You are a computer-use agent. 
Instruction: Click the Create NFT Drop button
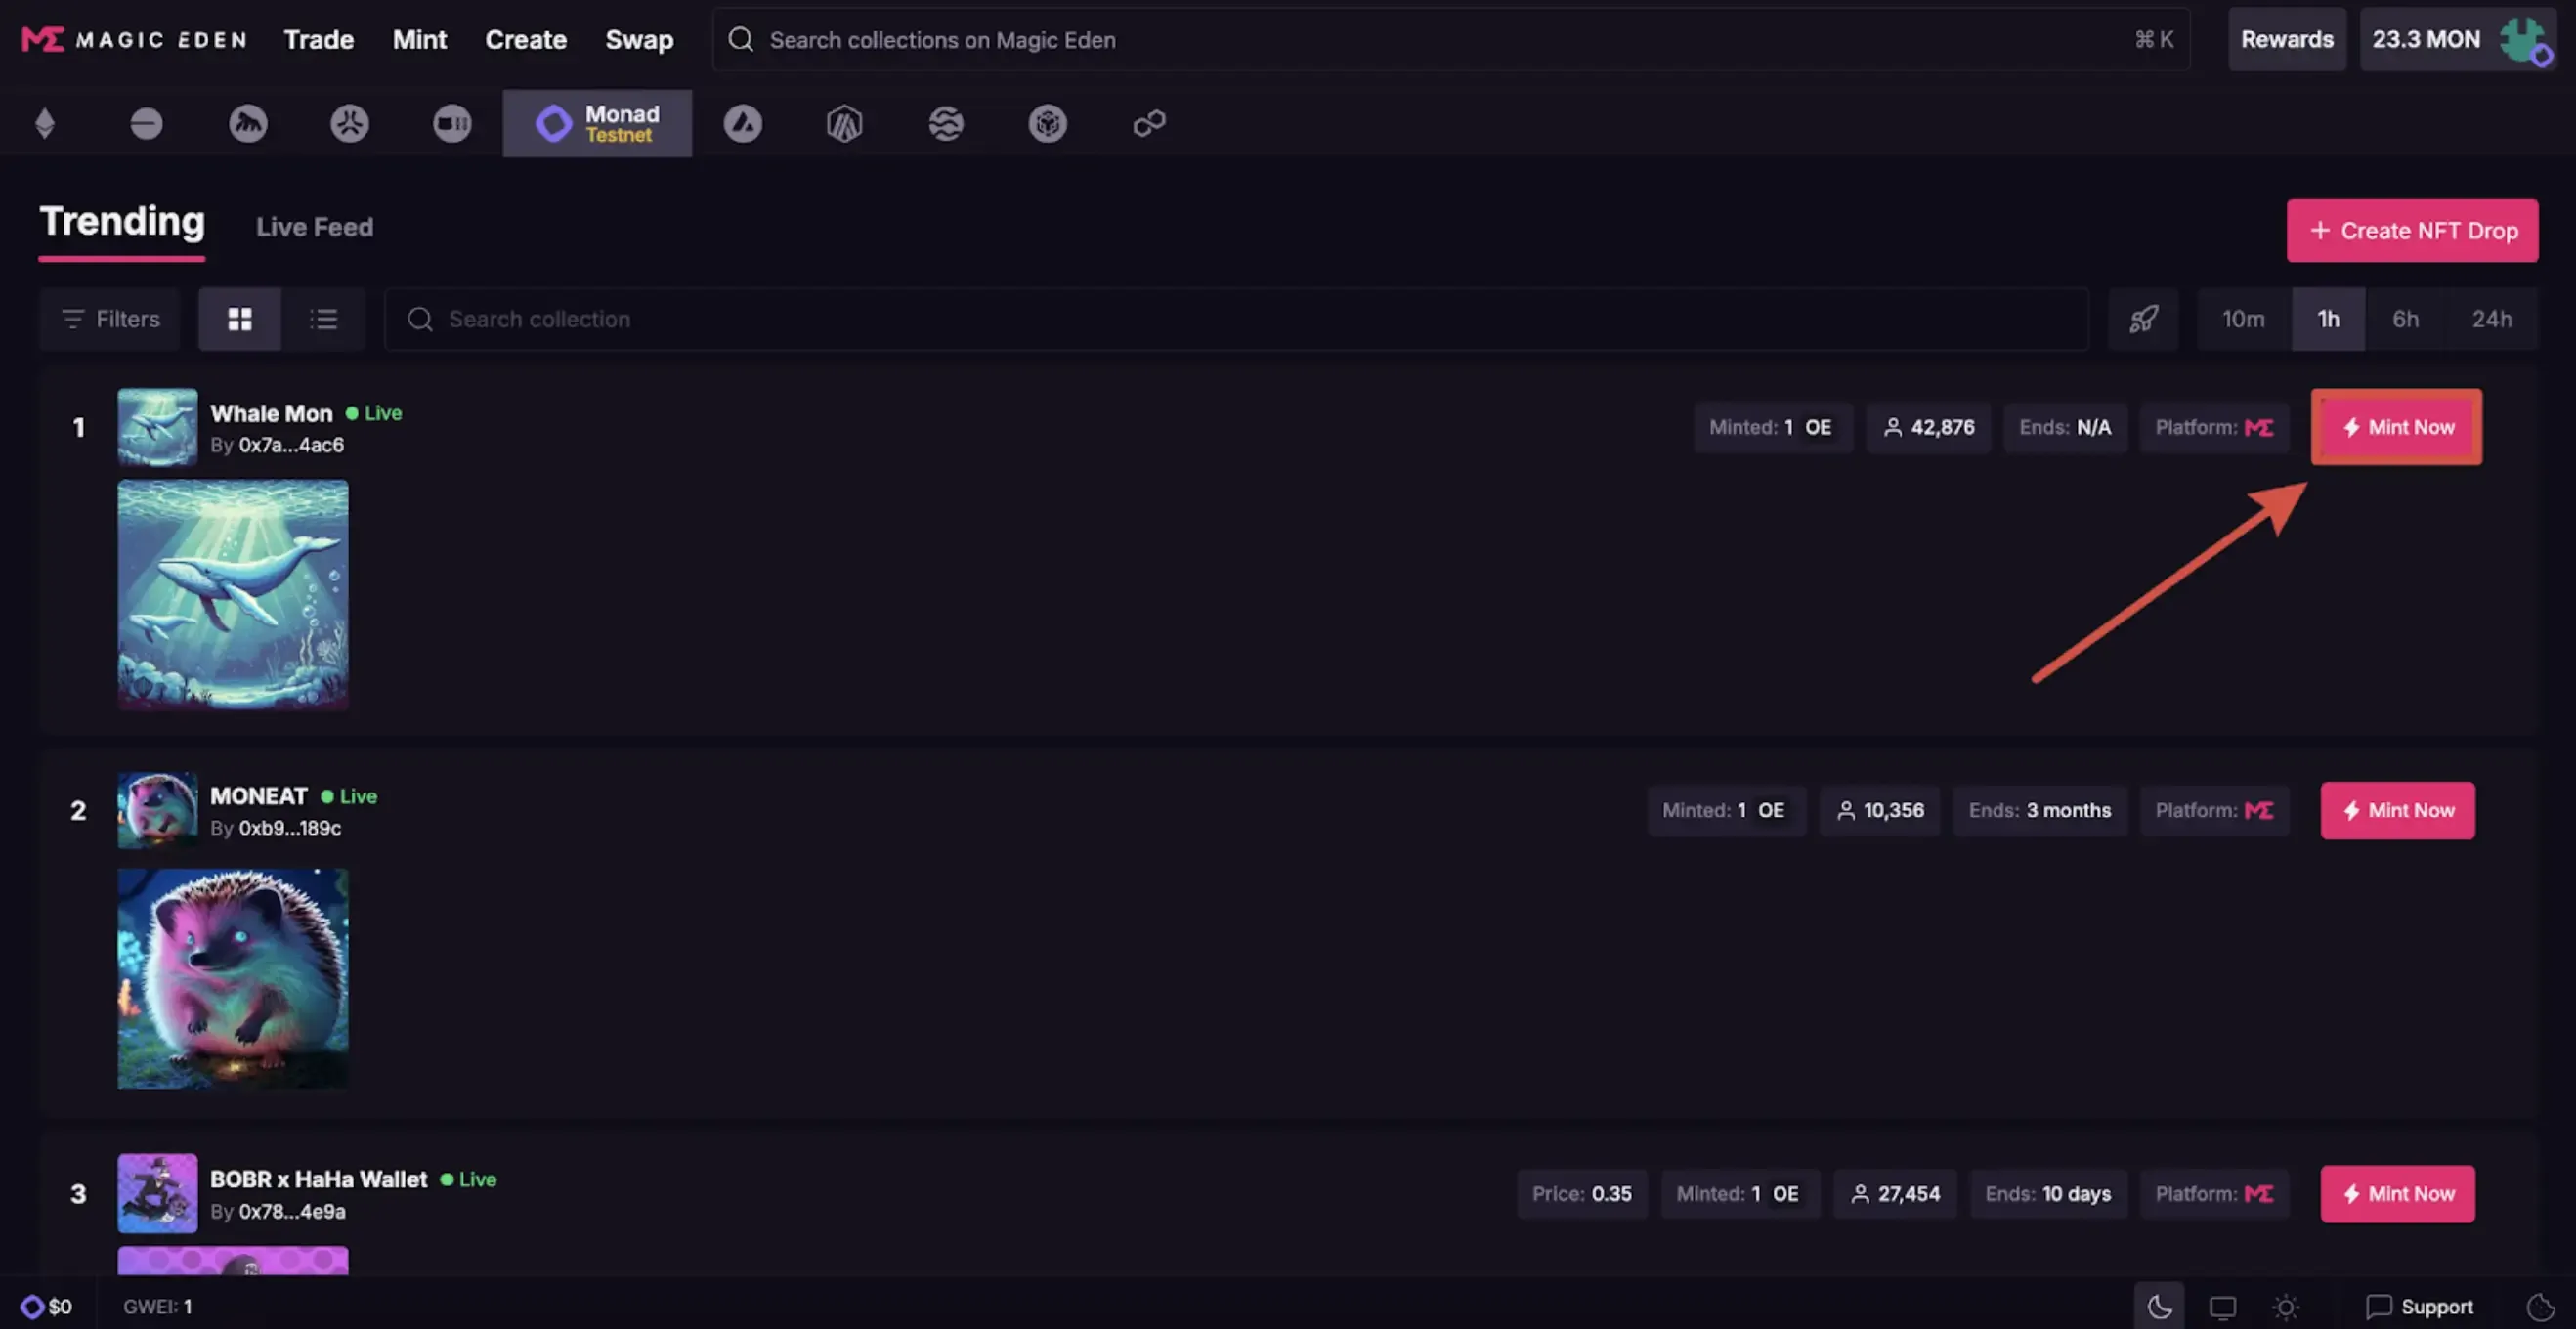tap(2412, 231)
